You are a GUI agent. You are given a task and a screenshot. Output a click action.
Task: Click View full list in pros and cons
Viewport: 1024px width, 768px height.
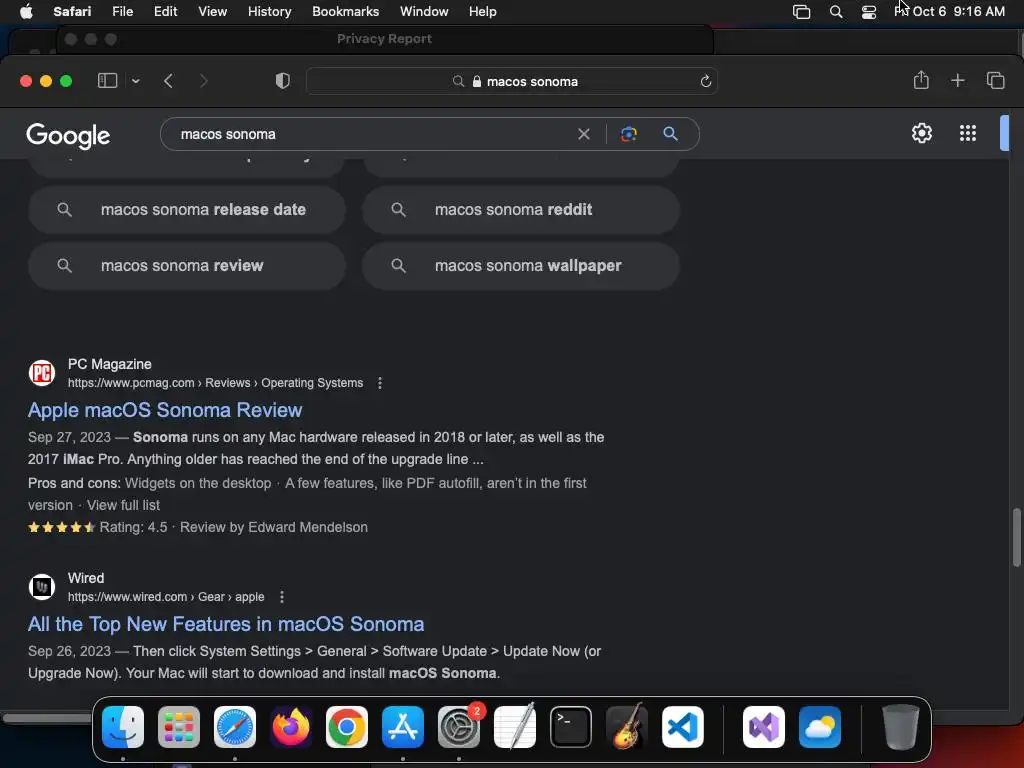tap(123, 505)
